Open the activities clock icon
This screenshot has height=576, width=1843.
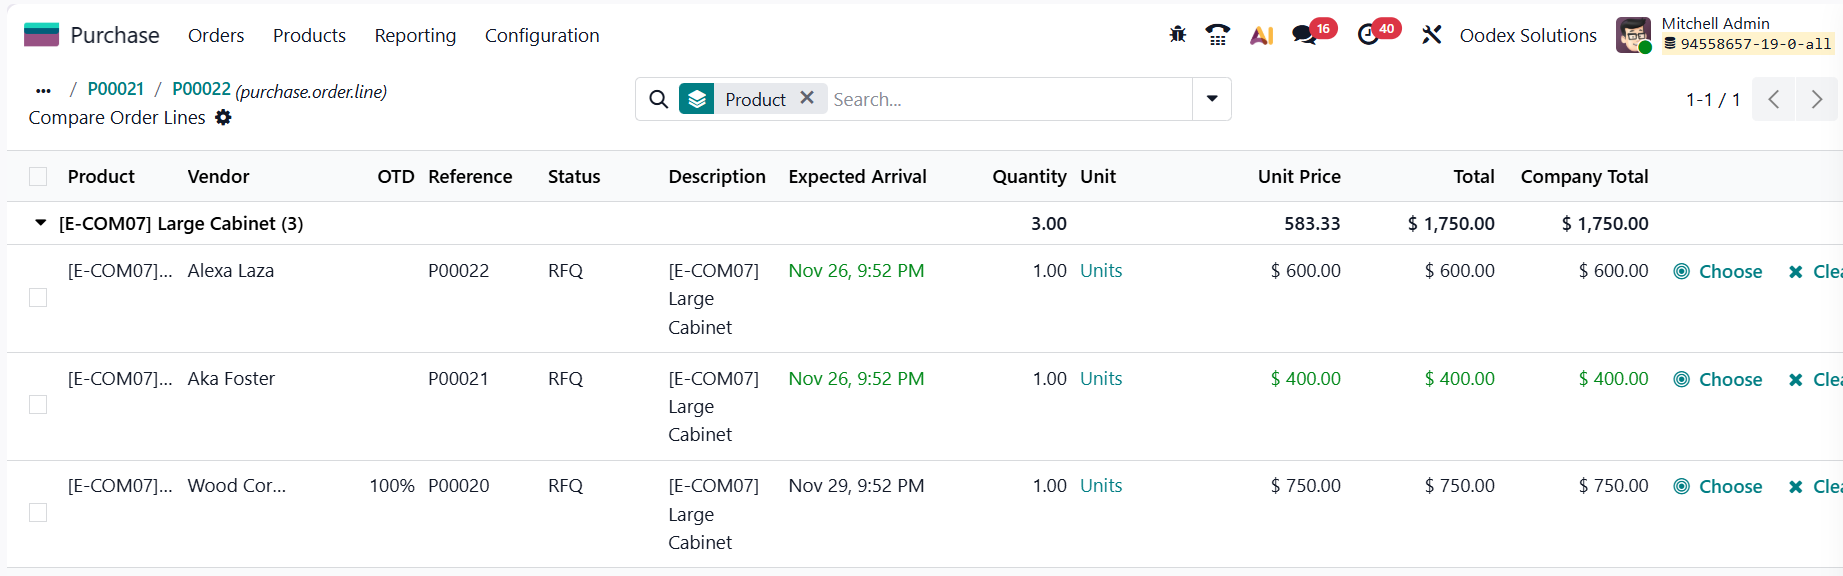click(x=1368, y=35)
